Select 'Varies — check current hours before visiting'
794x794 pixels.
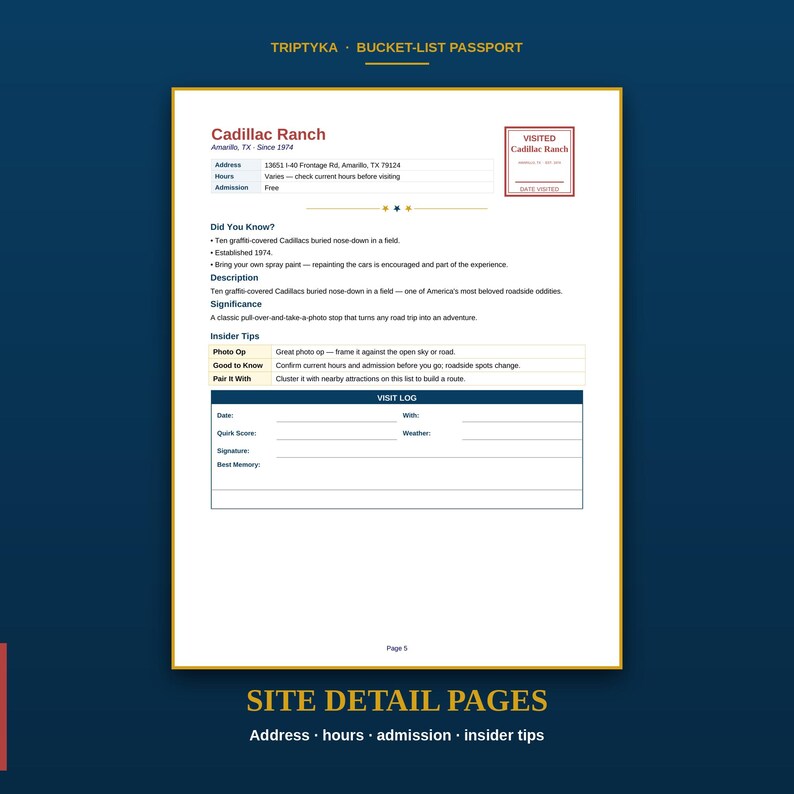332,176
